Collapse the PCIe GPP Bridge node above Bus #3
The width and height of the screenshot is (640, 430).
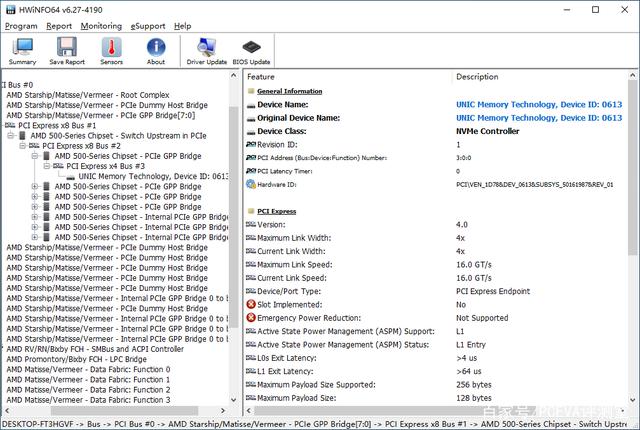[x=35, y=156]
